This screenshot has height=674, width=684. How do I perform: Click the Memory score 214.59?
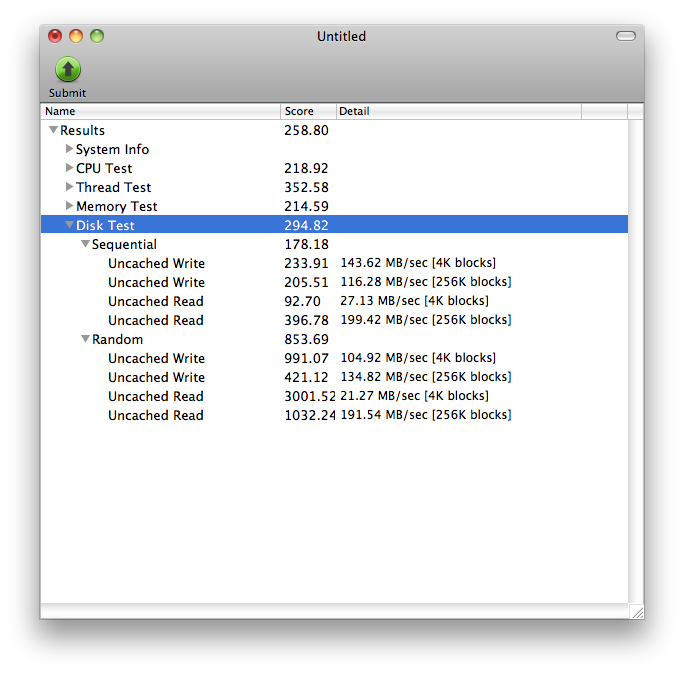[306, 206]
